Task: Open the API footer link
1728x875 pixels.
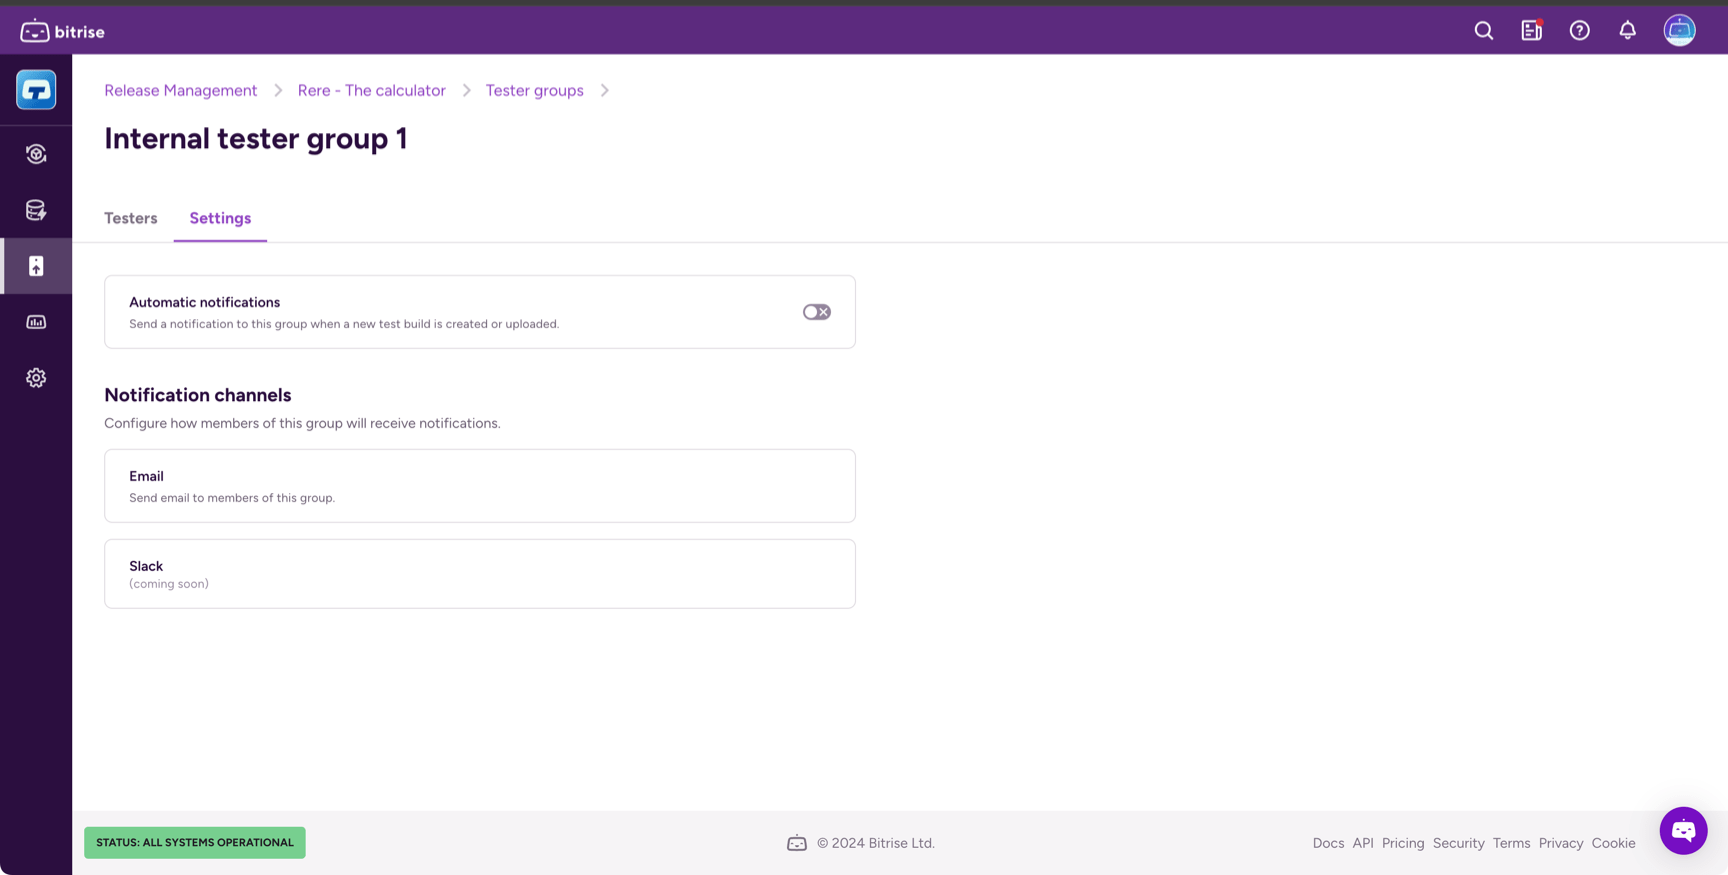Action: 1363,843
